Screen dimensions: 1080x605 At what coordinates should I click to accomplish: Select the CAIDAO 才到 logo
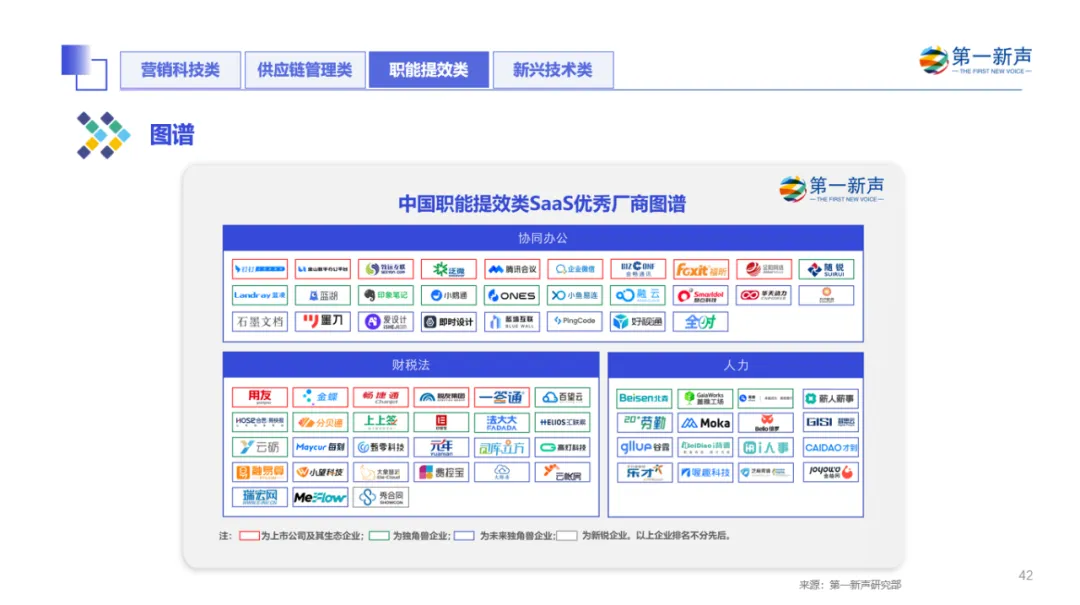pos(831,447)
